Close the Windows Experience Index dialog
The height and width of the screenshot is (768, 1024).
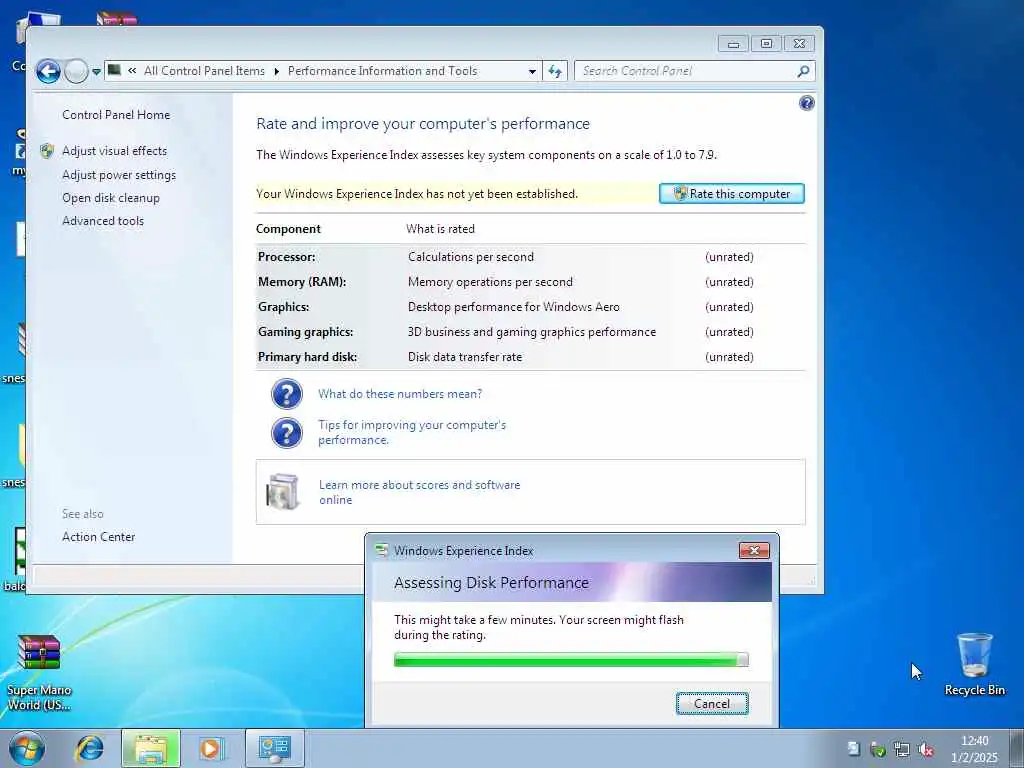coord(754,551)
